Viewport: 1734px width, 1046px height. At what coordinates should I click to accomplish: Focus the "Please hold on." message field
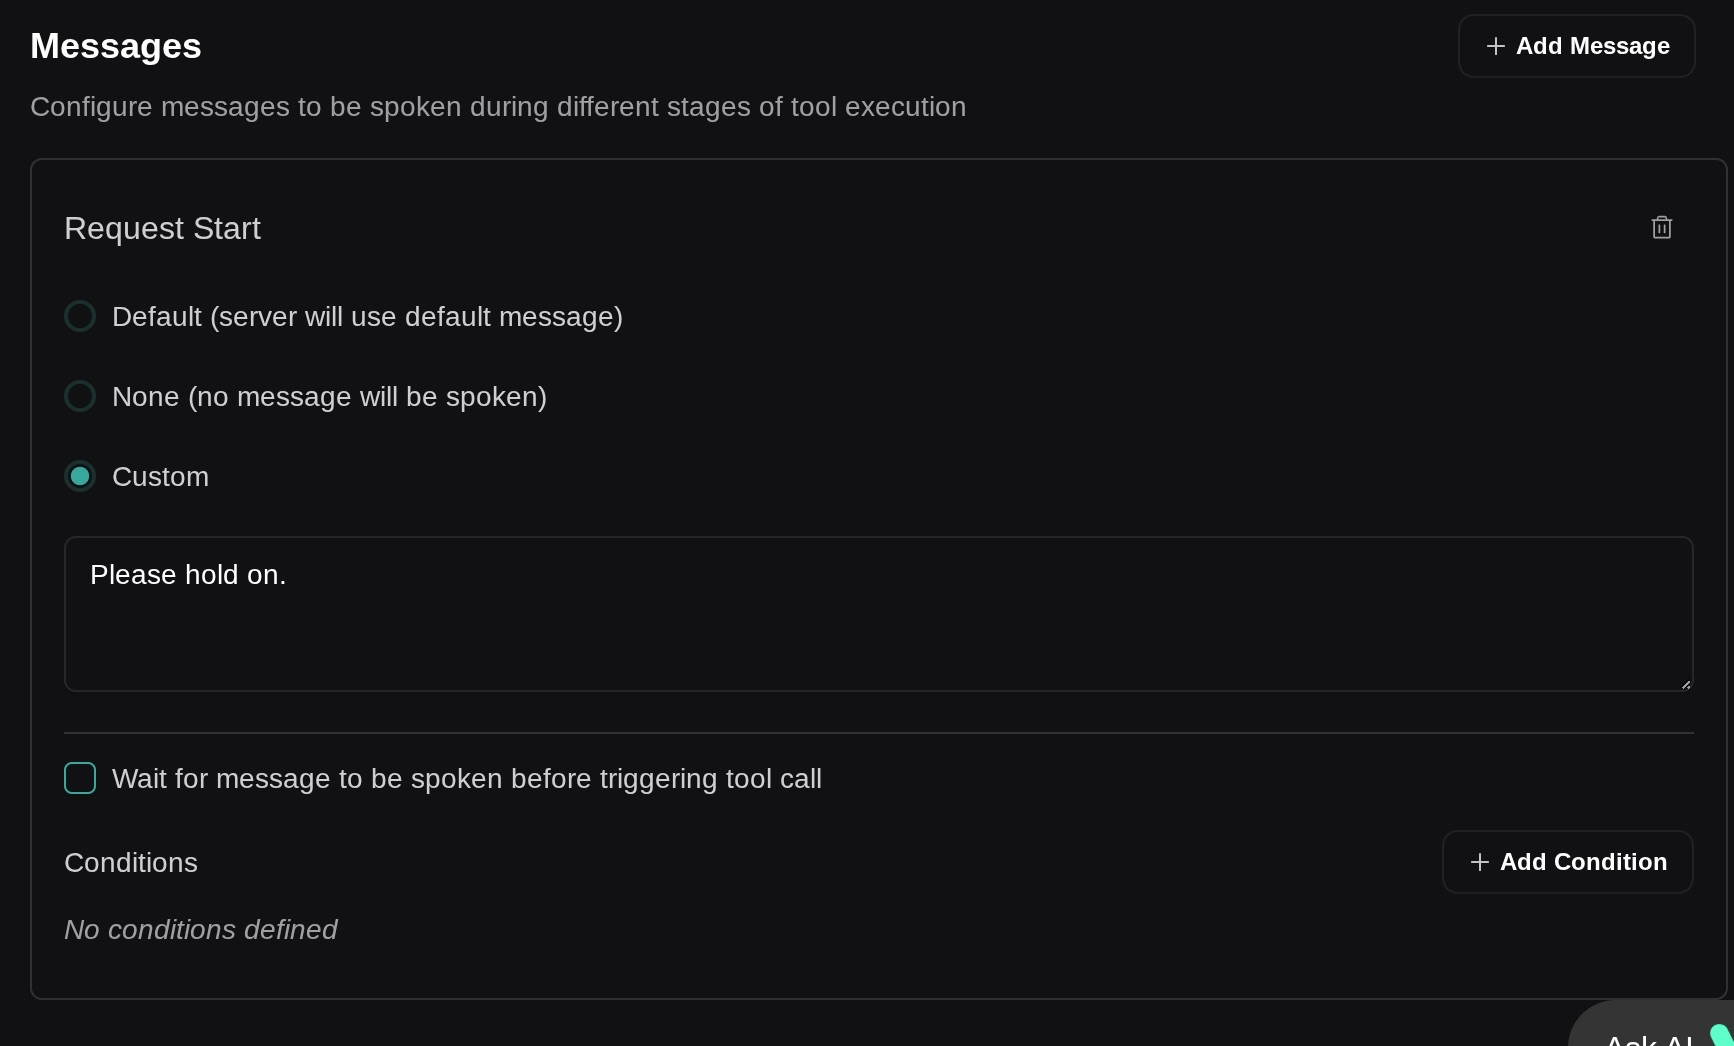(878, 614)
